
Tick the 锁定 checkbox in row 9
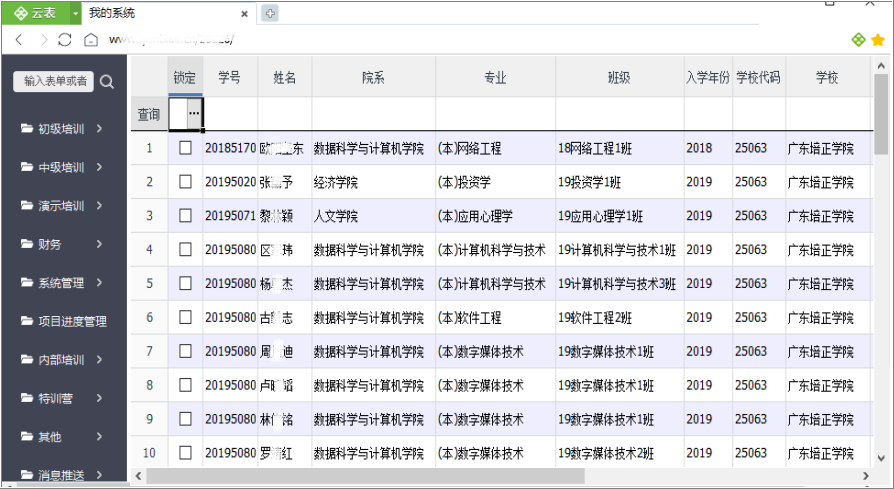pos(185,419)
